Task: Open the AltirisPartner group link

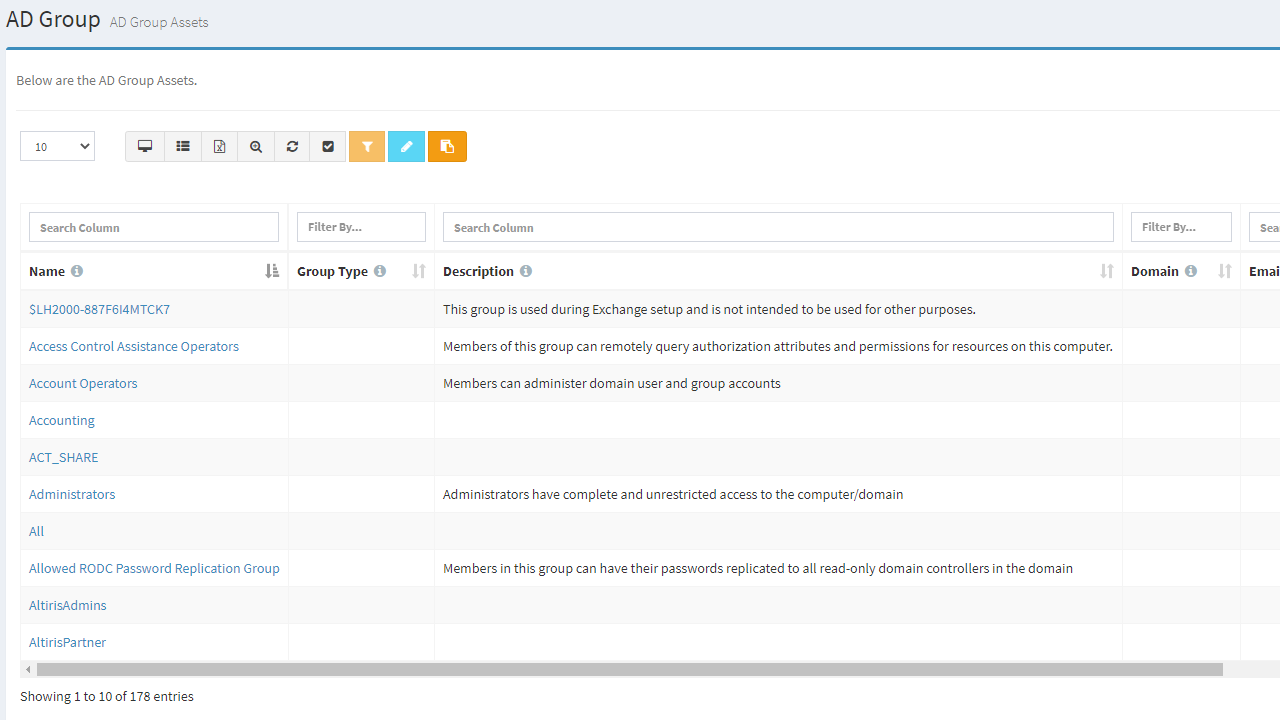Action: [67, 642]
